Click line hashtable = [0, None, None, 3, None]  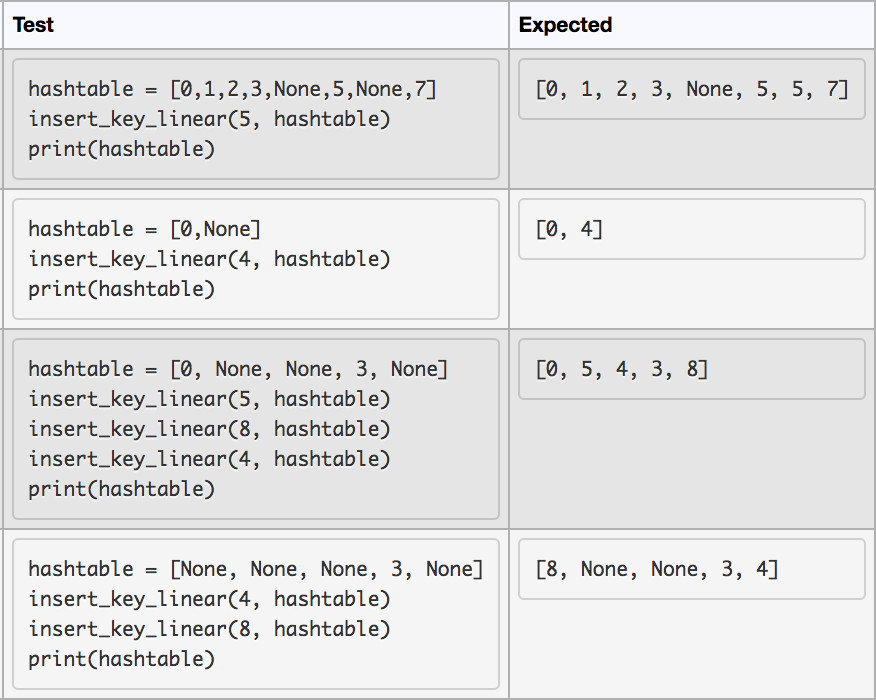pos(238,369)
